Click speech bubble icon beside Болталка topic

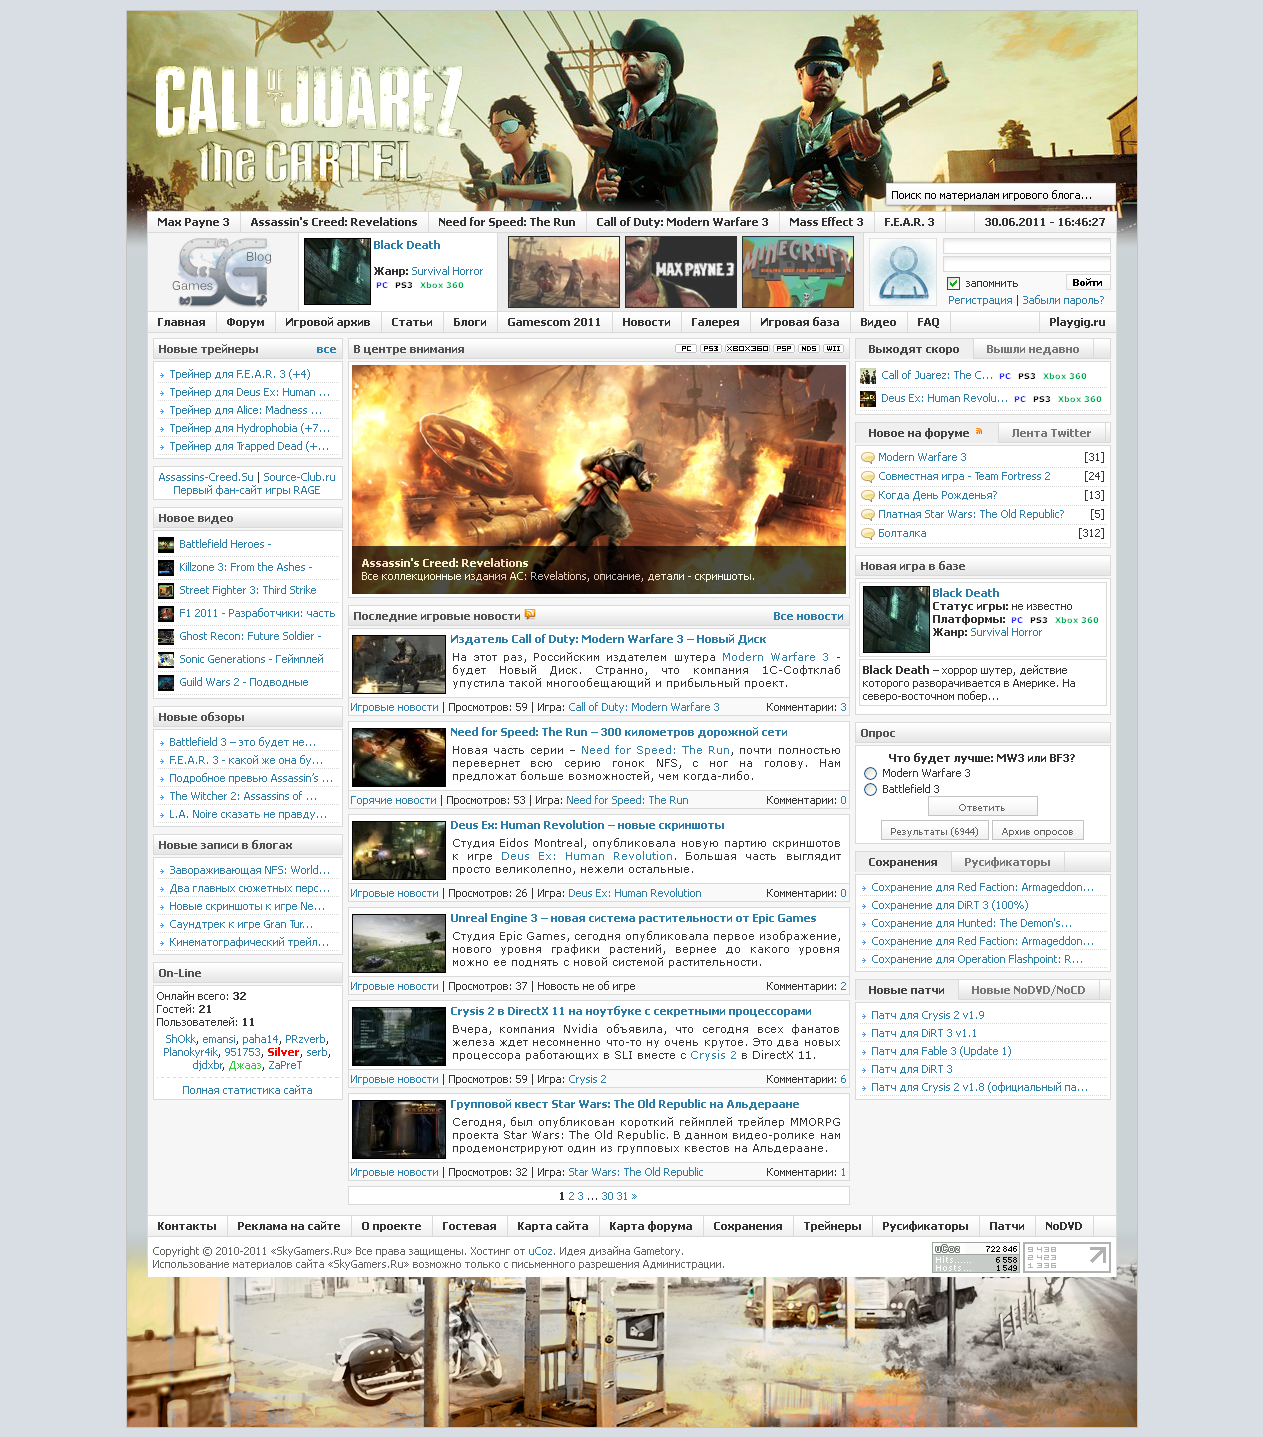[868, 534]
